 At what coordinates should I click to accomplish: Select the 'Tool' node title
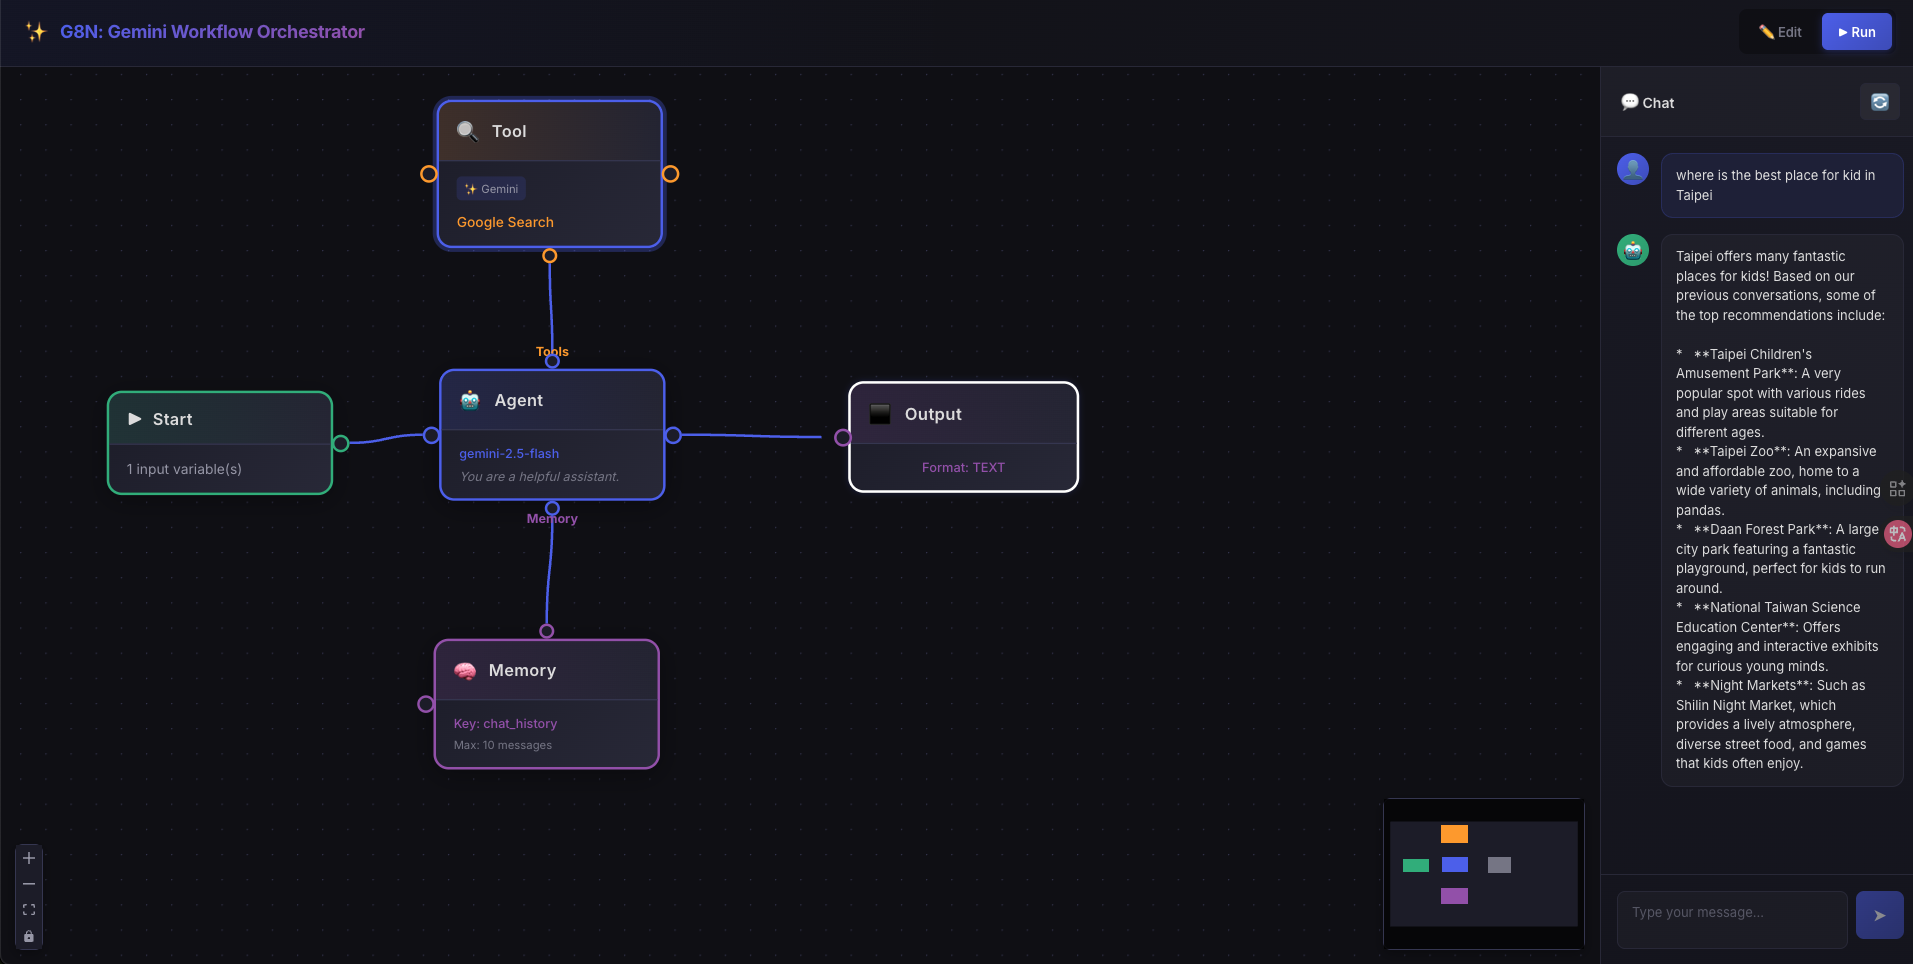click(x=509, y=131)
